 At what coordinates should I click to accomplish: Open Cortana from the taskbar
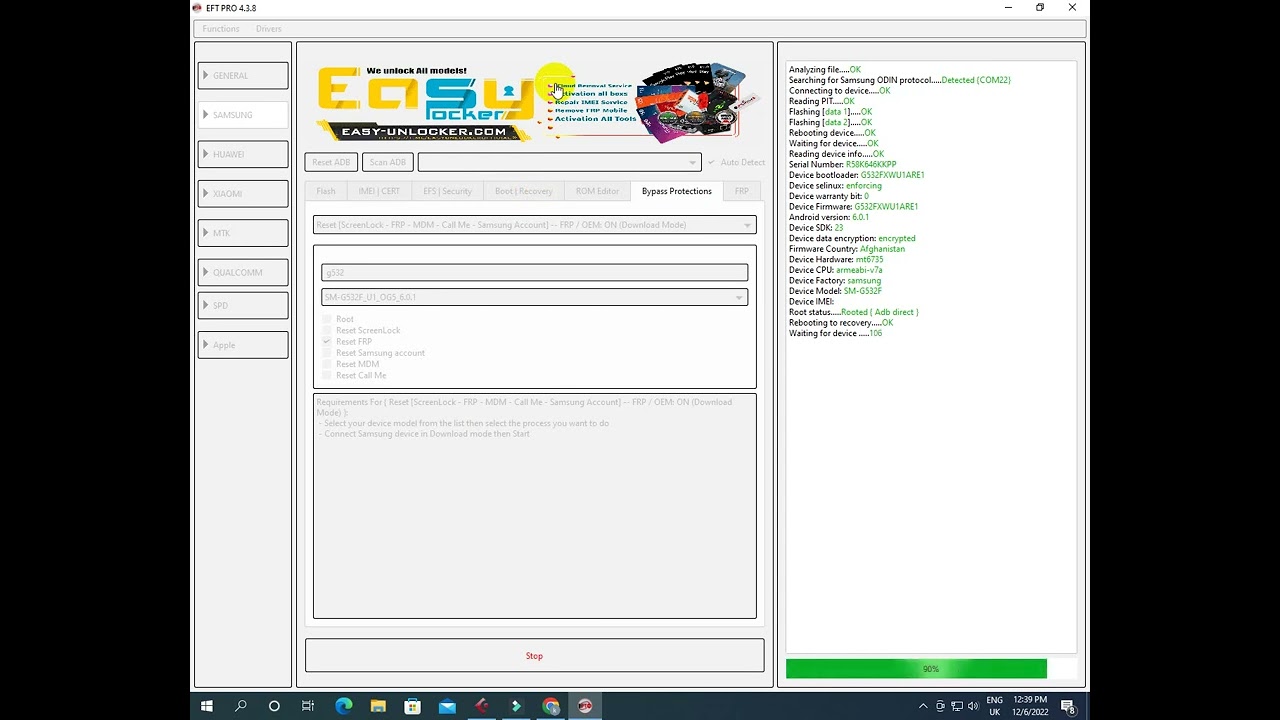274,706
